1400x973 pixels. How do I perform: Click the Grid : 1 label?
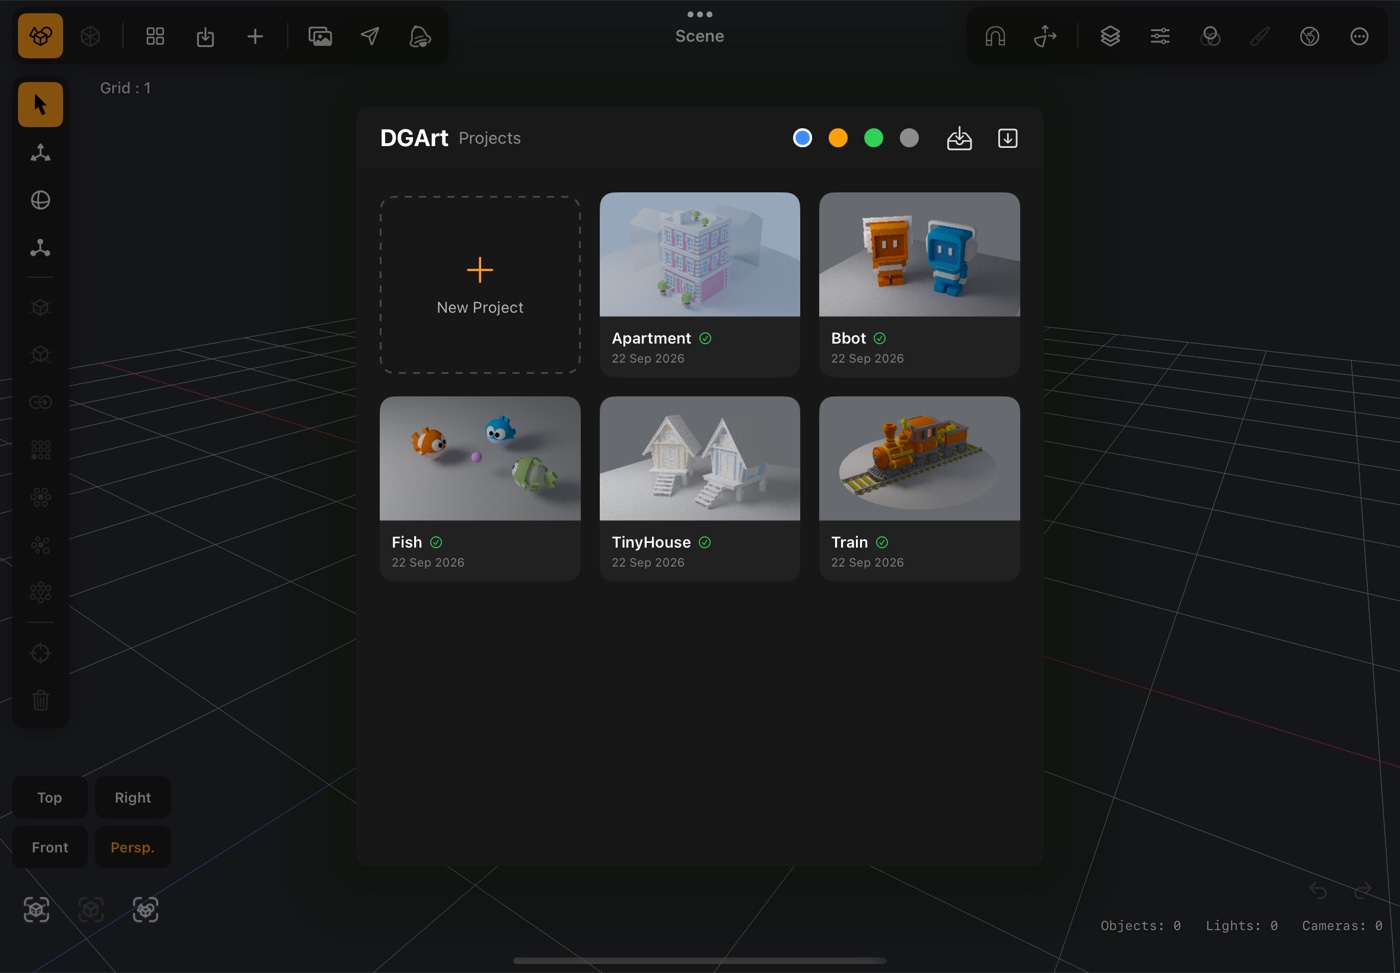click(x=125, y=88)
